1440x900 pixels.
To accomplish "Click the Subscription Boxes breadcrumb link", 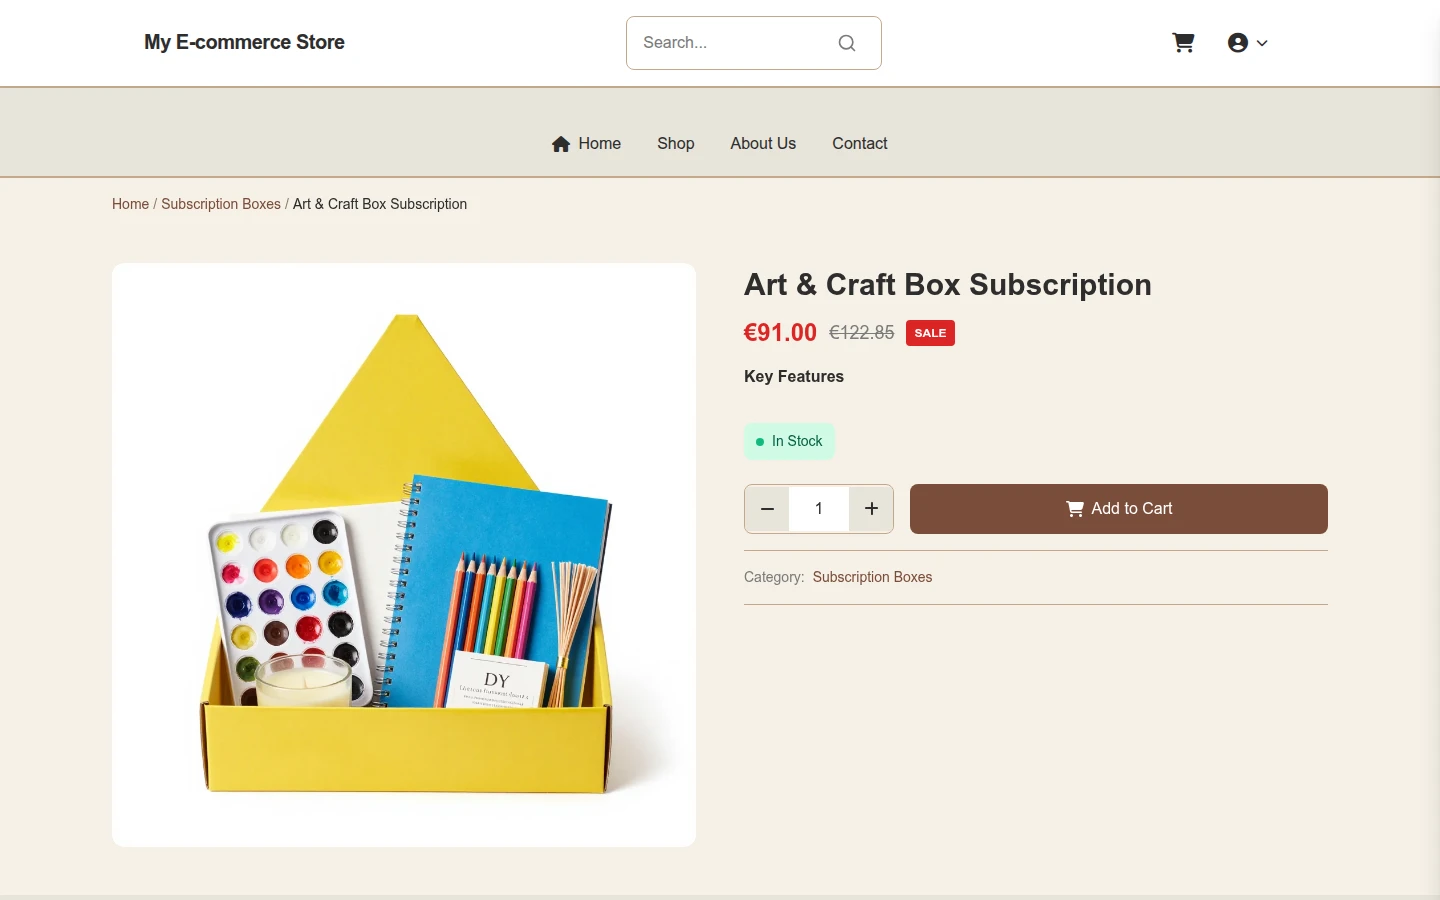I will click(x=221, y=204).
